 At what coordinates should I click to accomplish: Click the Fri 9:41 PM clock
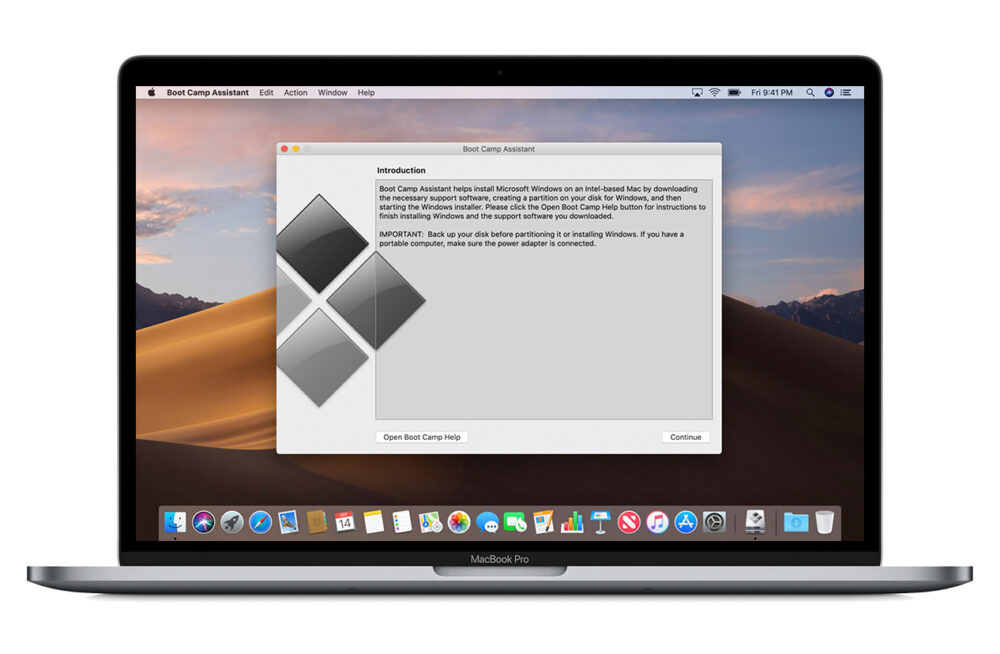[772, 93]
